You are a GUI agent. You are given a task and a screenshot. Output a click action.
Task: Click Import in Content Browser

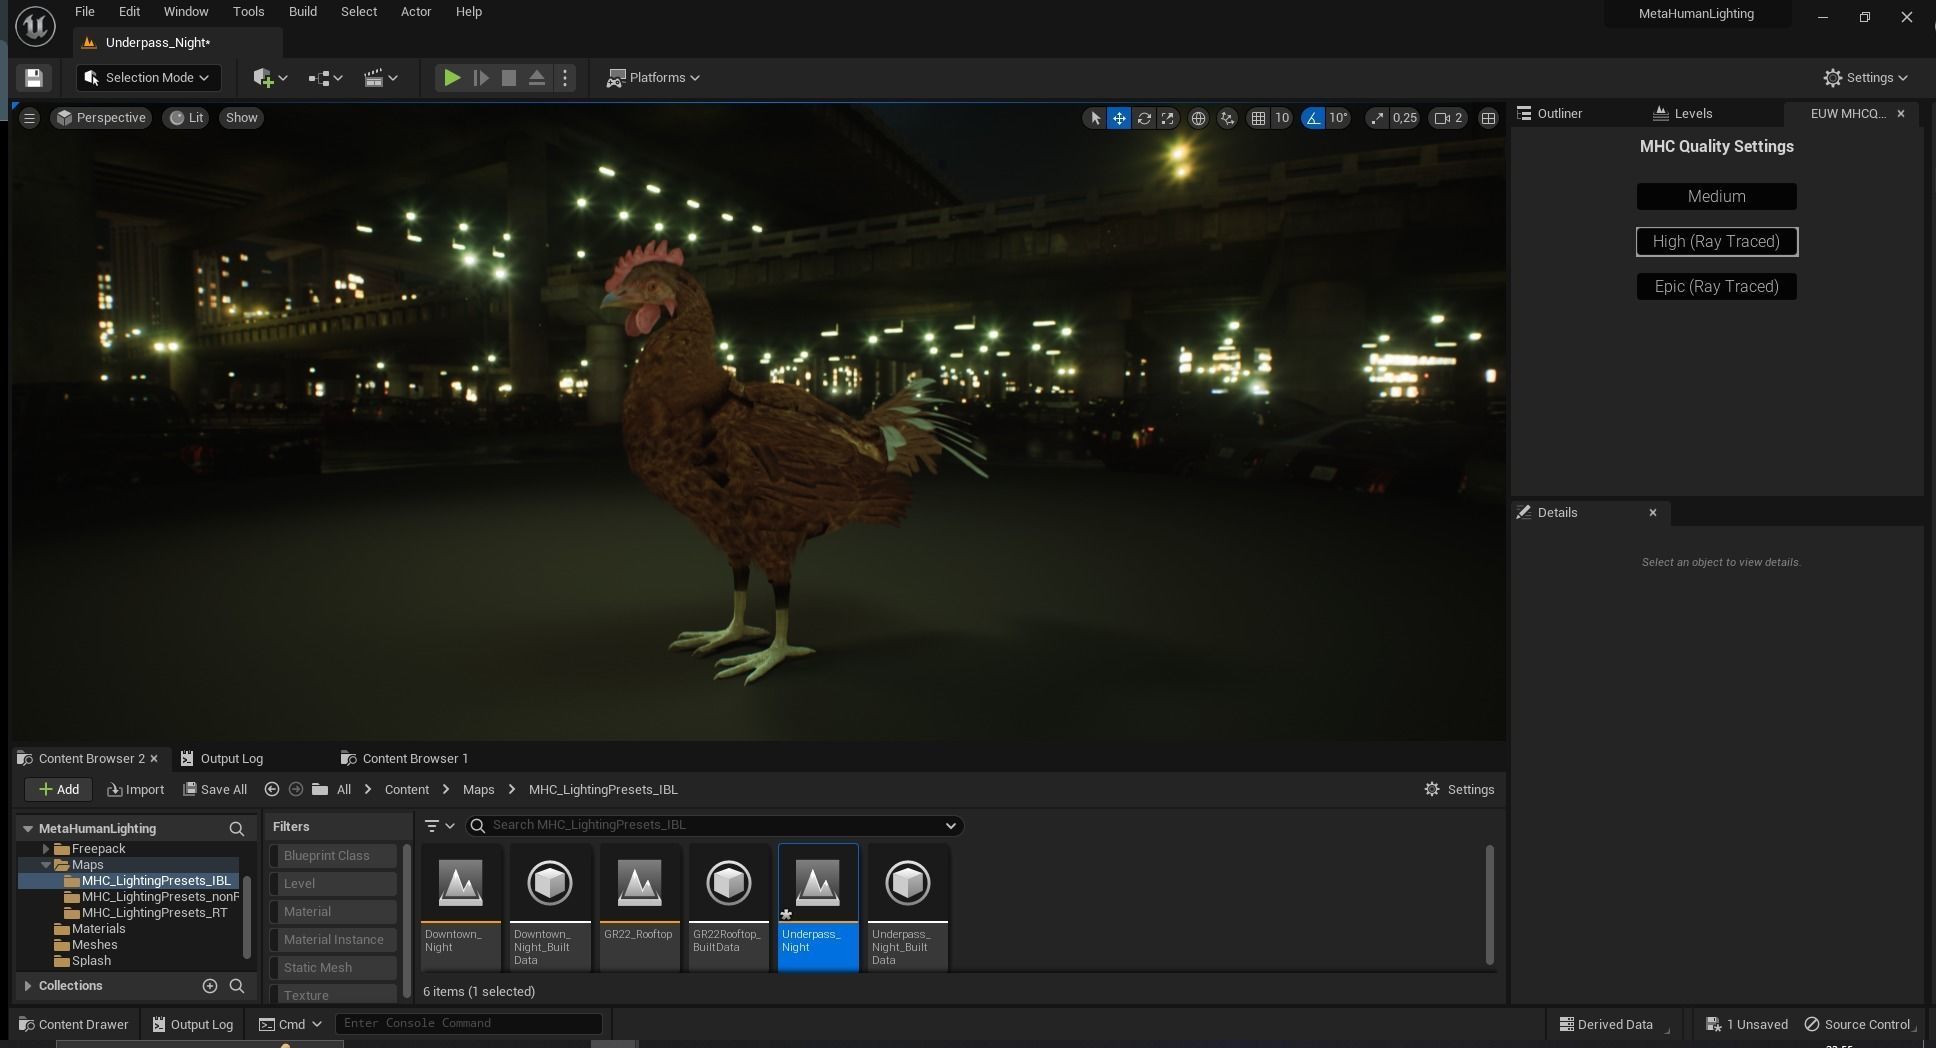coord(135,789)
